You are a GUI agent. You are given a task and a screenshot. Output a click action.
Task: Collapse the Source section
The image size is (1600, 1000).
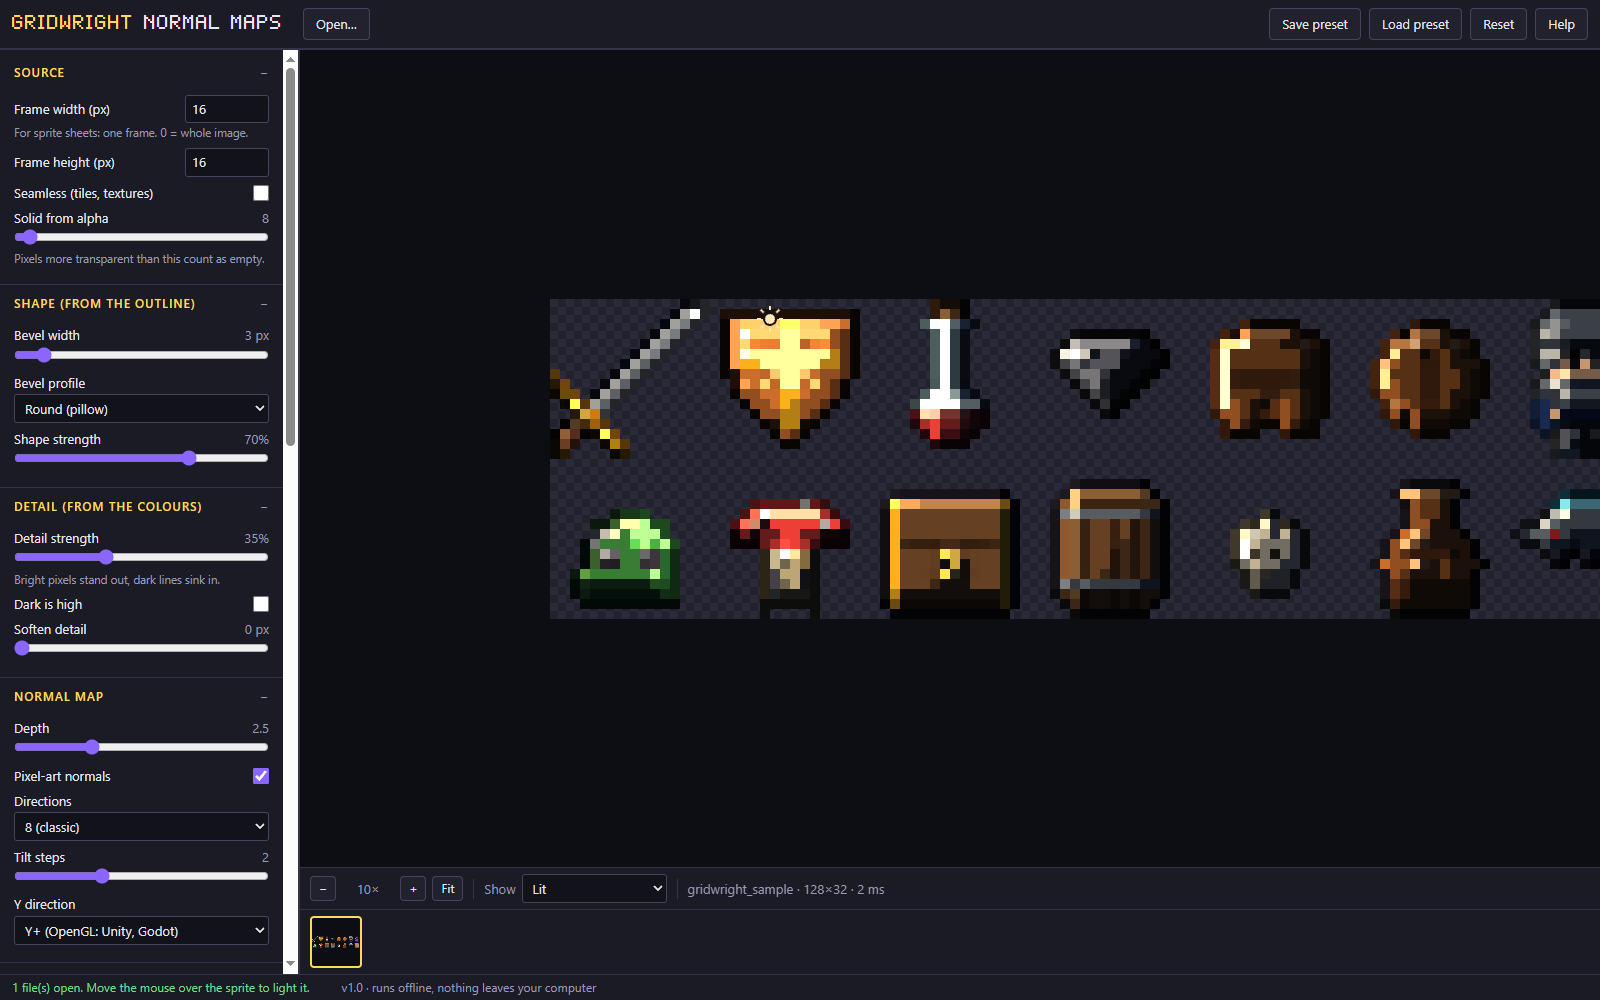(x=264, y=73)
